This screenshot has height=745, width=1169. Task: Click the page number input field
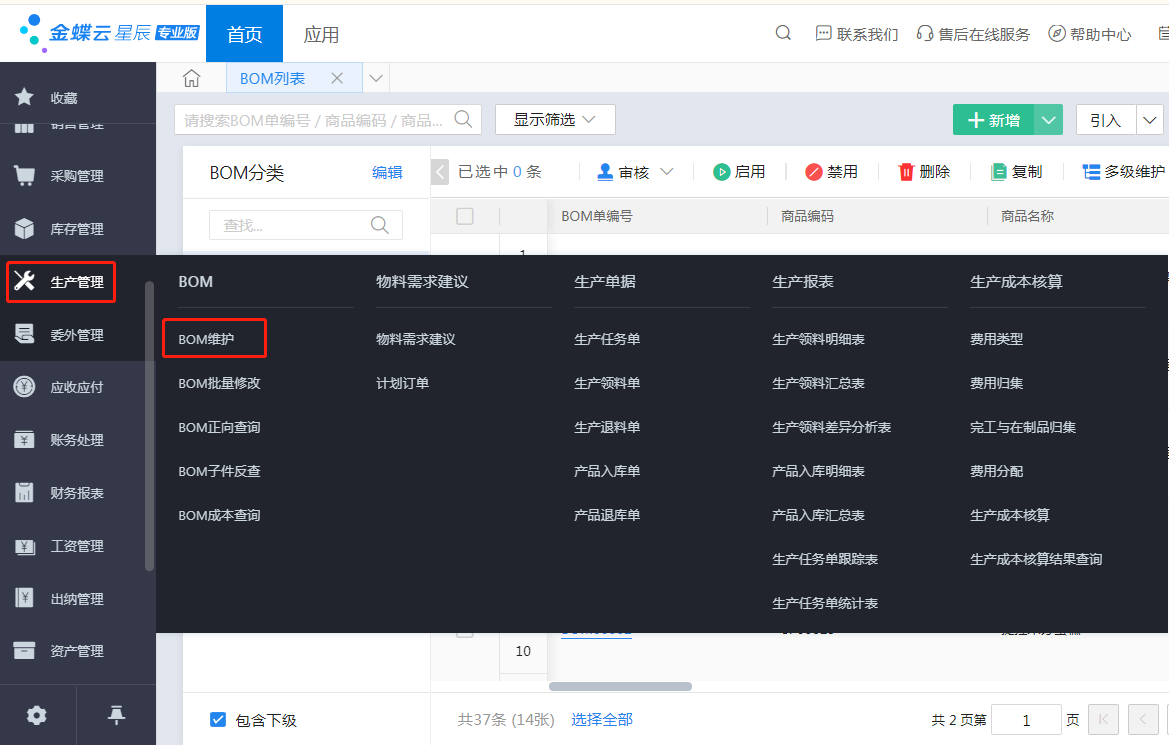click(1026, 719)
